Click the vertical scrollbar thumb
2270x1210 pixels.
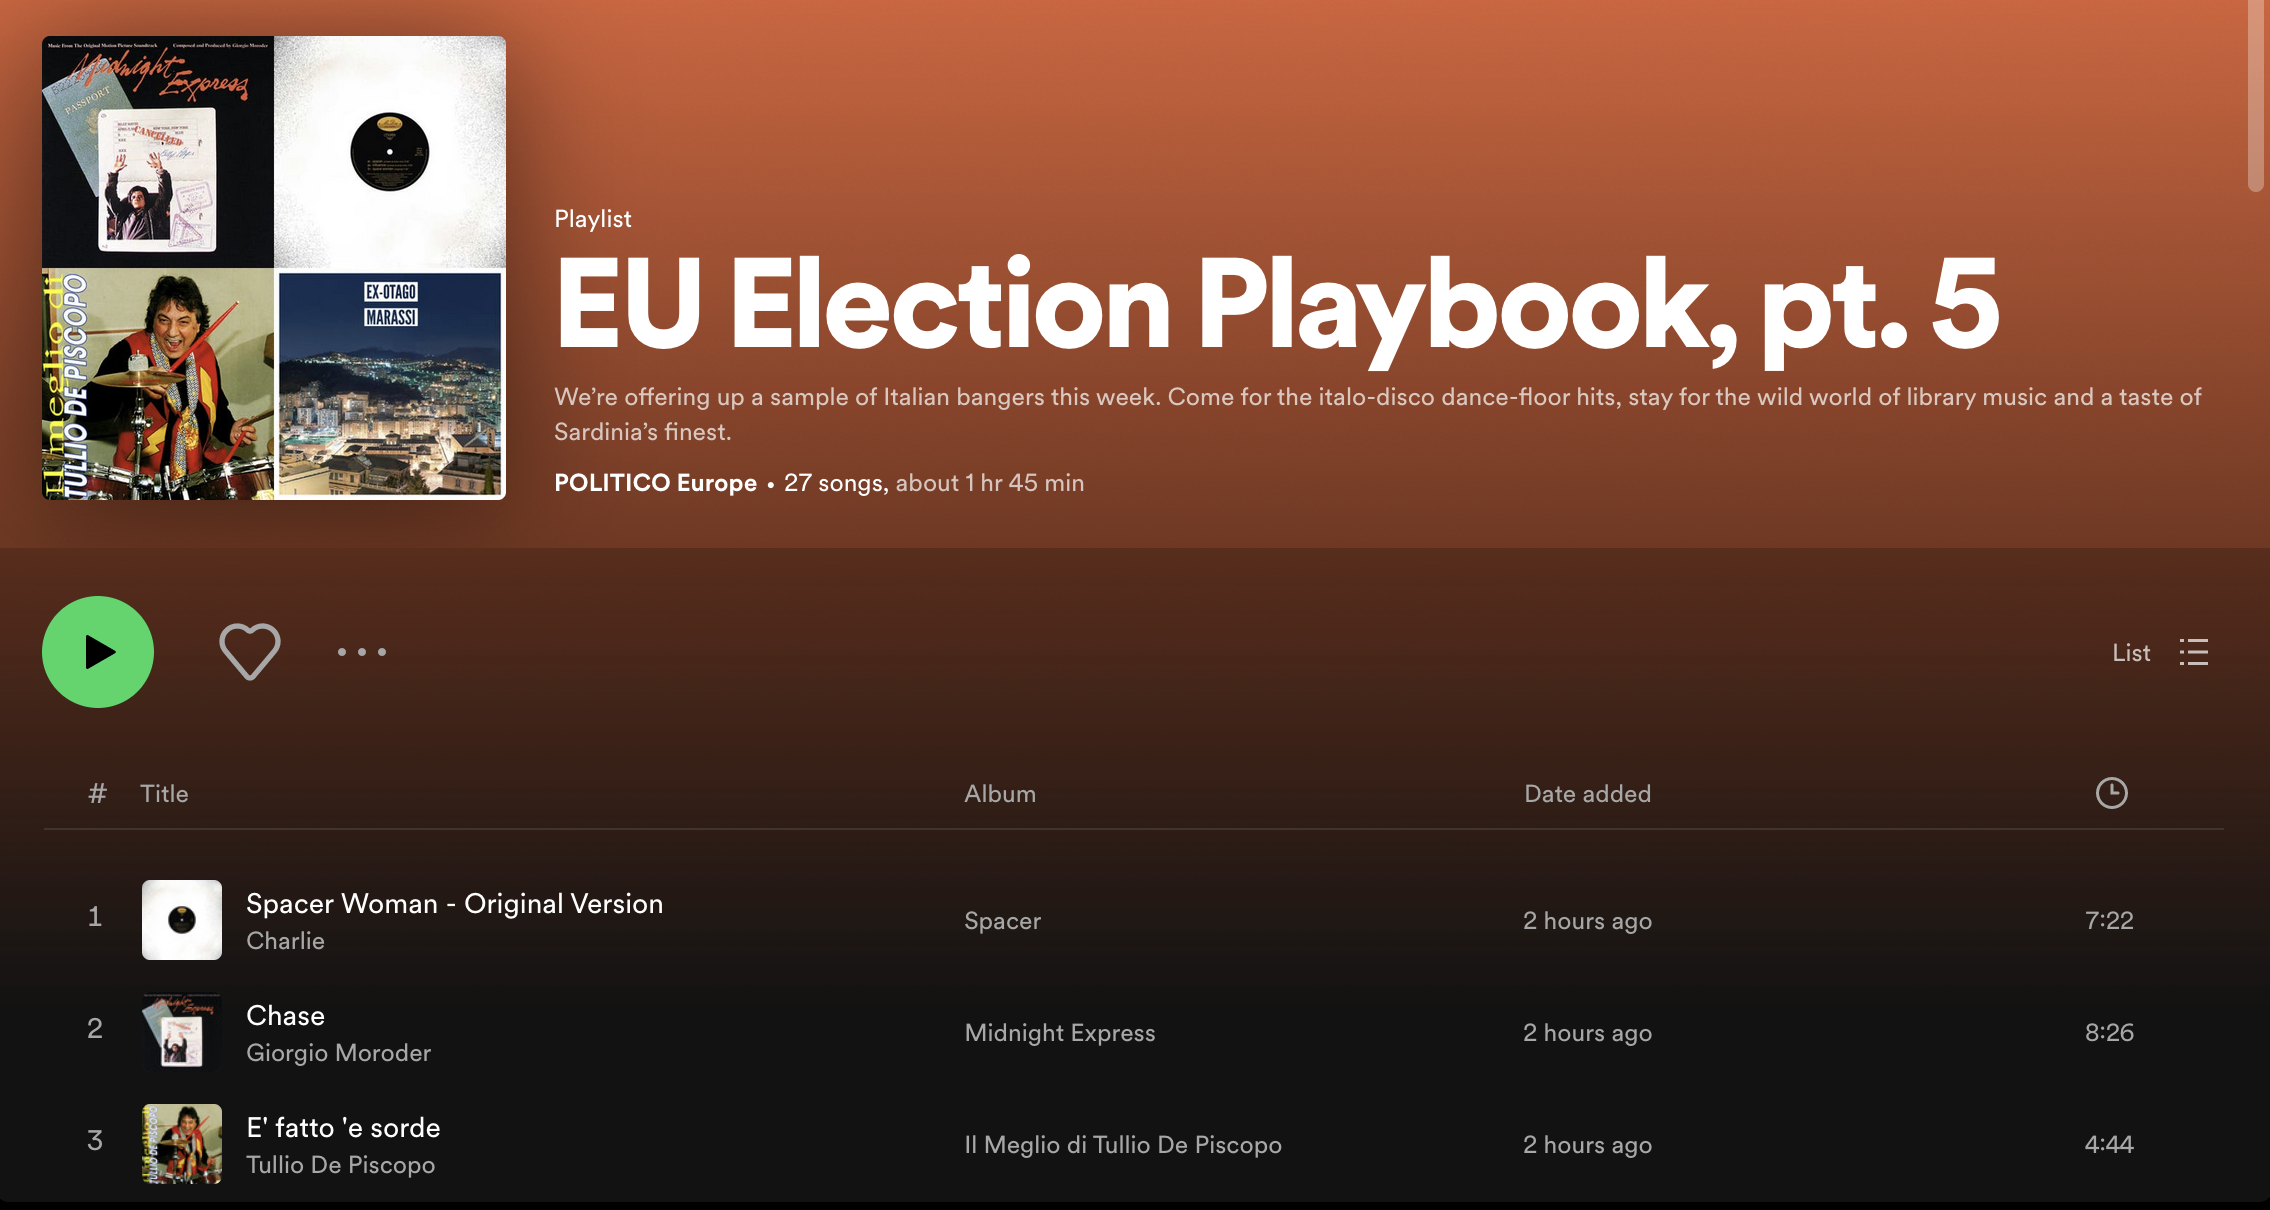(x=2255, y=96)
